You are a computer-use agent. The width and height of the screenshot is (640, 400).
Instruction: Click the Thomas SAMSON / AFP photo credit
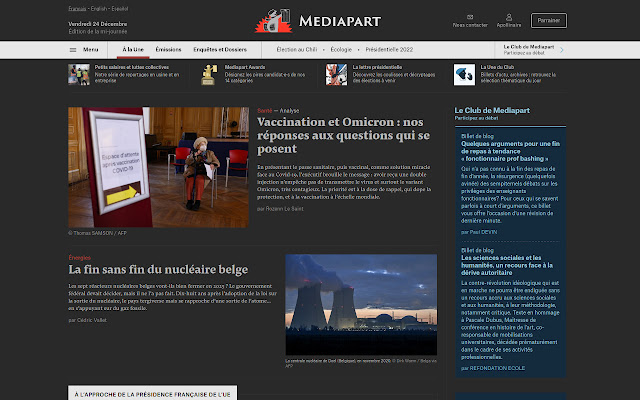[x=98, y=233]
